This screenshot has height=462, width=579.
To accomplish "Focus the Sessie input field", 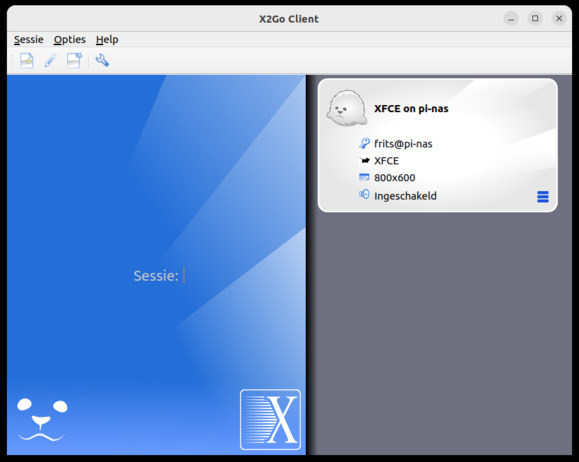I will point(184,276).
